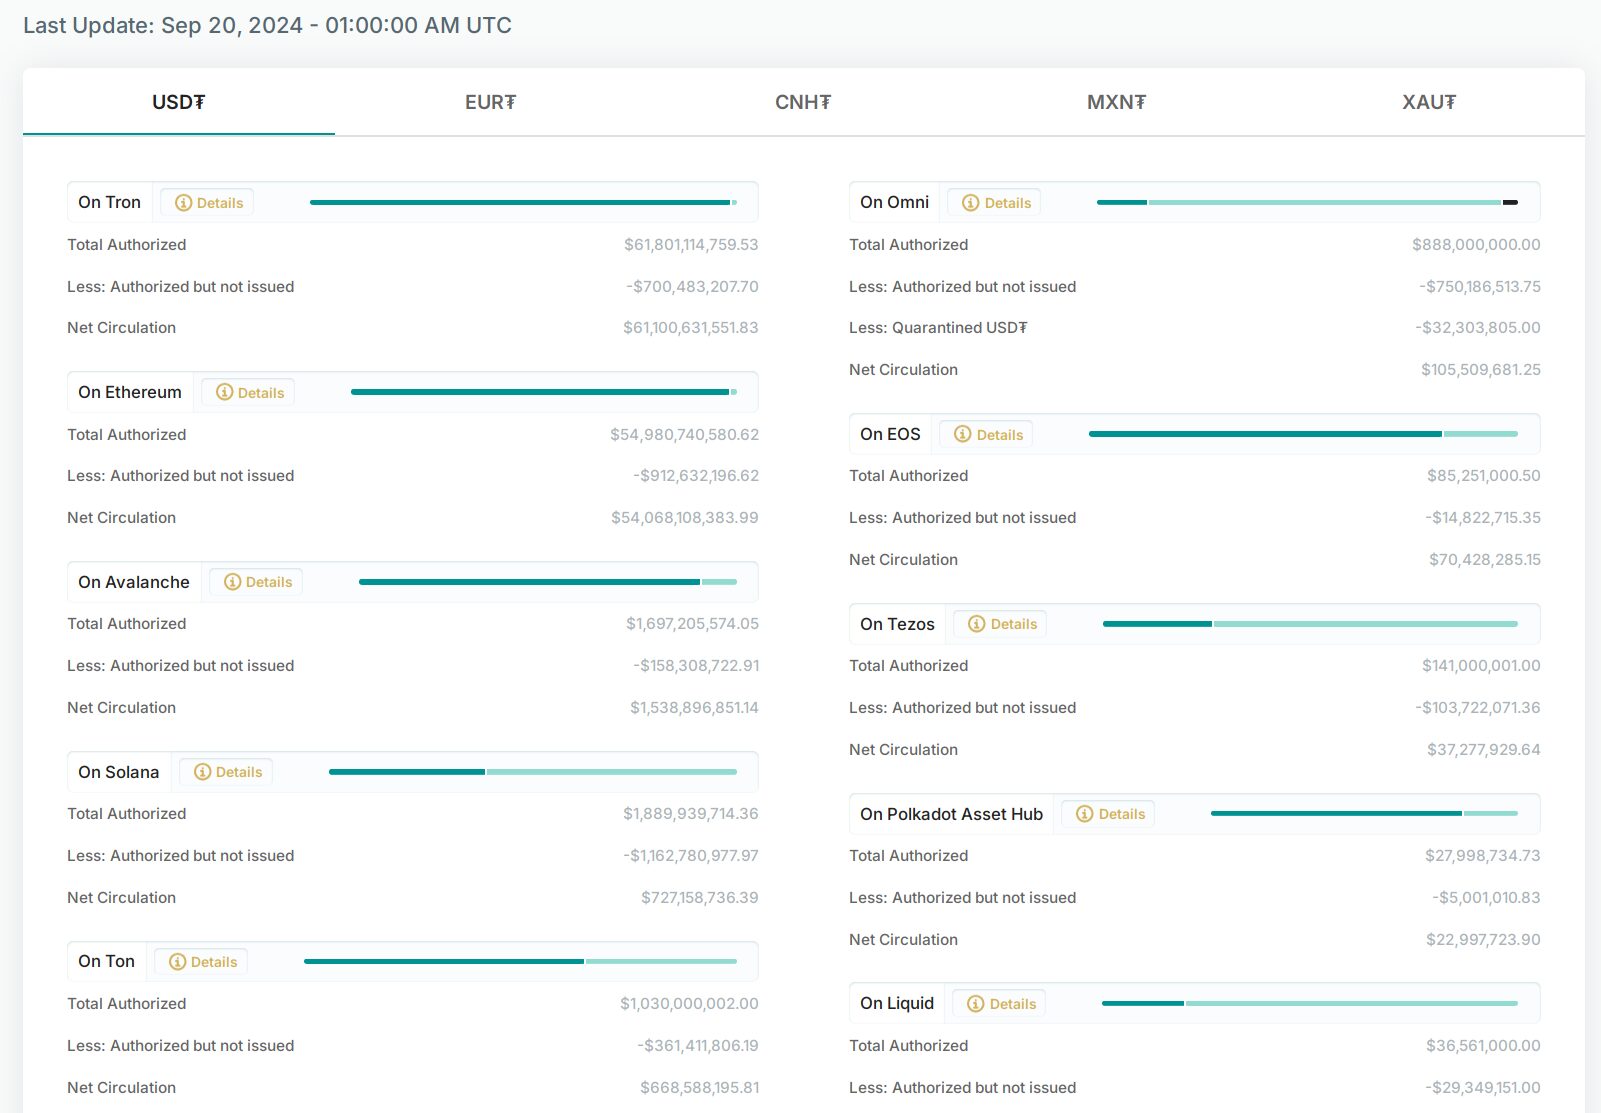Image resolution: width=1601 pixels, height=1113 pixels.
Task: Click the info icon in Ethereum Details
Action: click(x=224, y=392)
